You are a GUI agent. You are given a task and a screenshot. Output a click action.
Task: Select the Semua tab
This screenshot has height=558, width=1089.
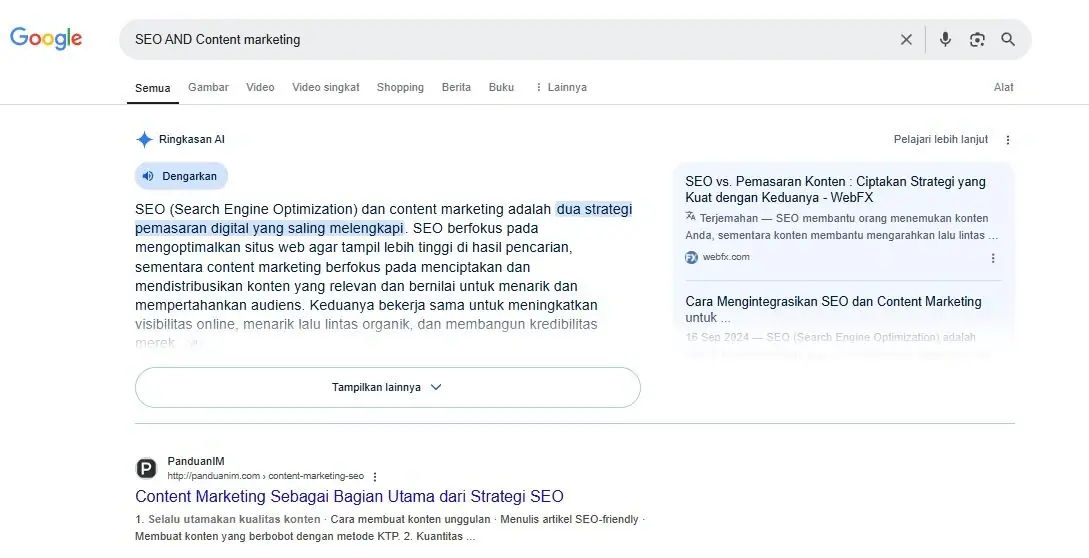[x=153, y=88]
